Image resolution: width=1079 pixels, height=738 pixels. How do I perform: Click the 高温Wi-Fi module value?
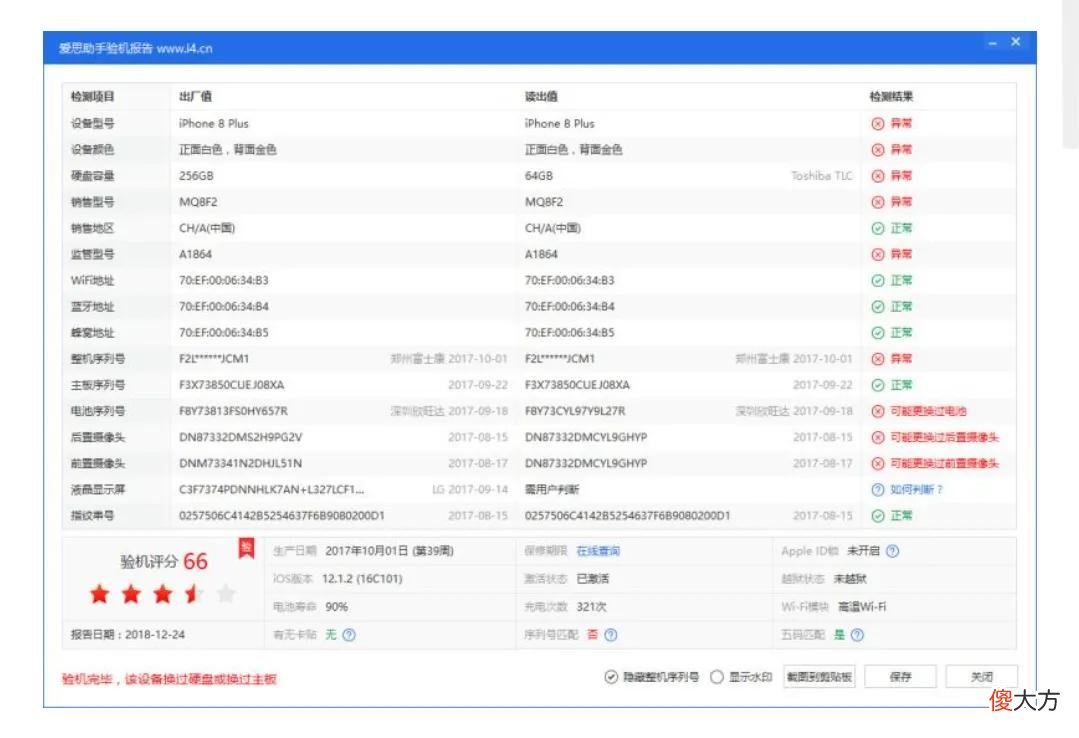point(862,607)
